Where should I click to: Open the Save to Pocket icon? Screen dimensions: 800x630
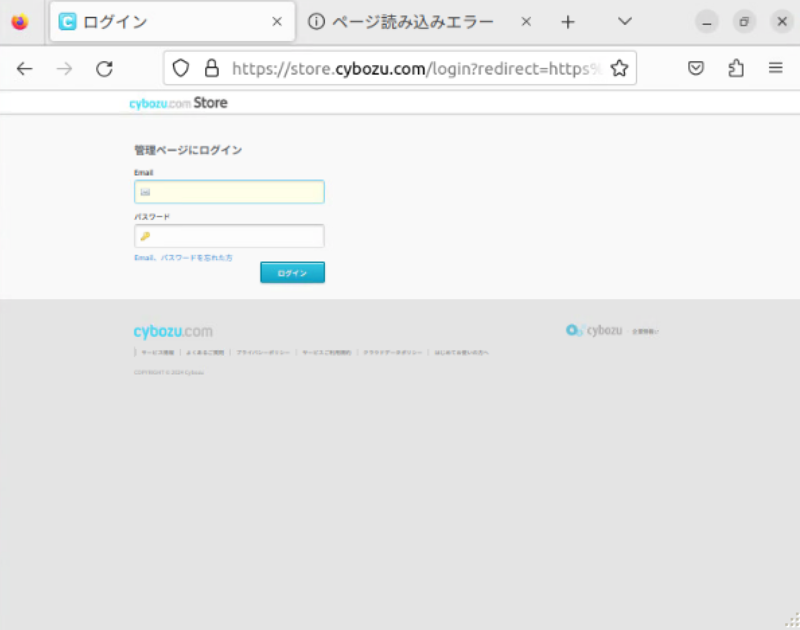[696, 68]
